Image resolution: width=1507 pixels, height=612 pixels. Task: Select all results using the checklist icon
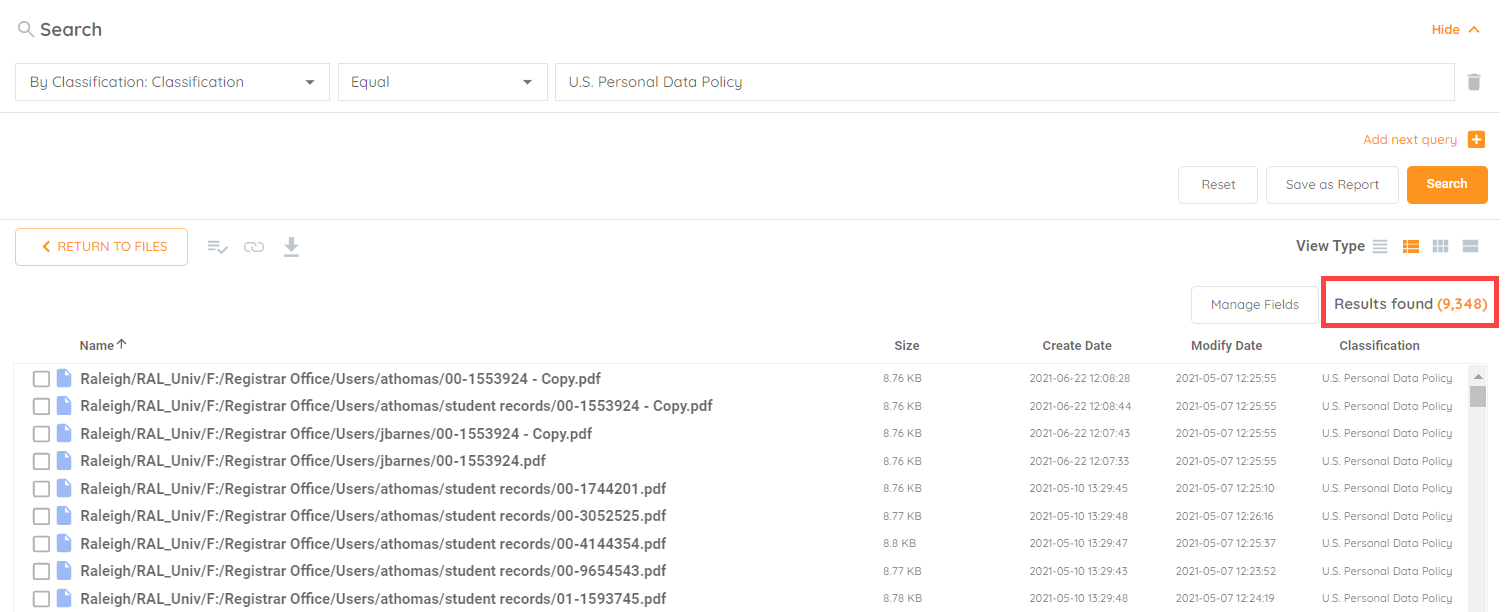pyautogui.click(x=217, y=246)
